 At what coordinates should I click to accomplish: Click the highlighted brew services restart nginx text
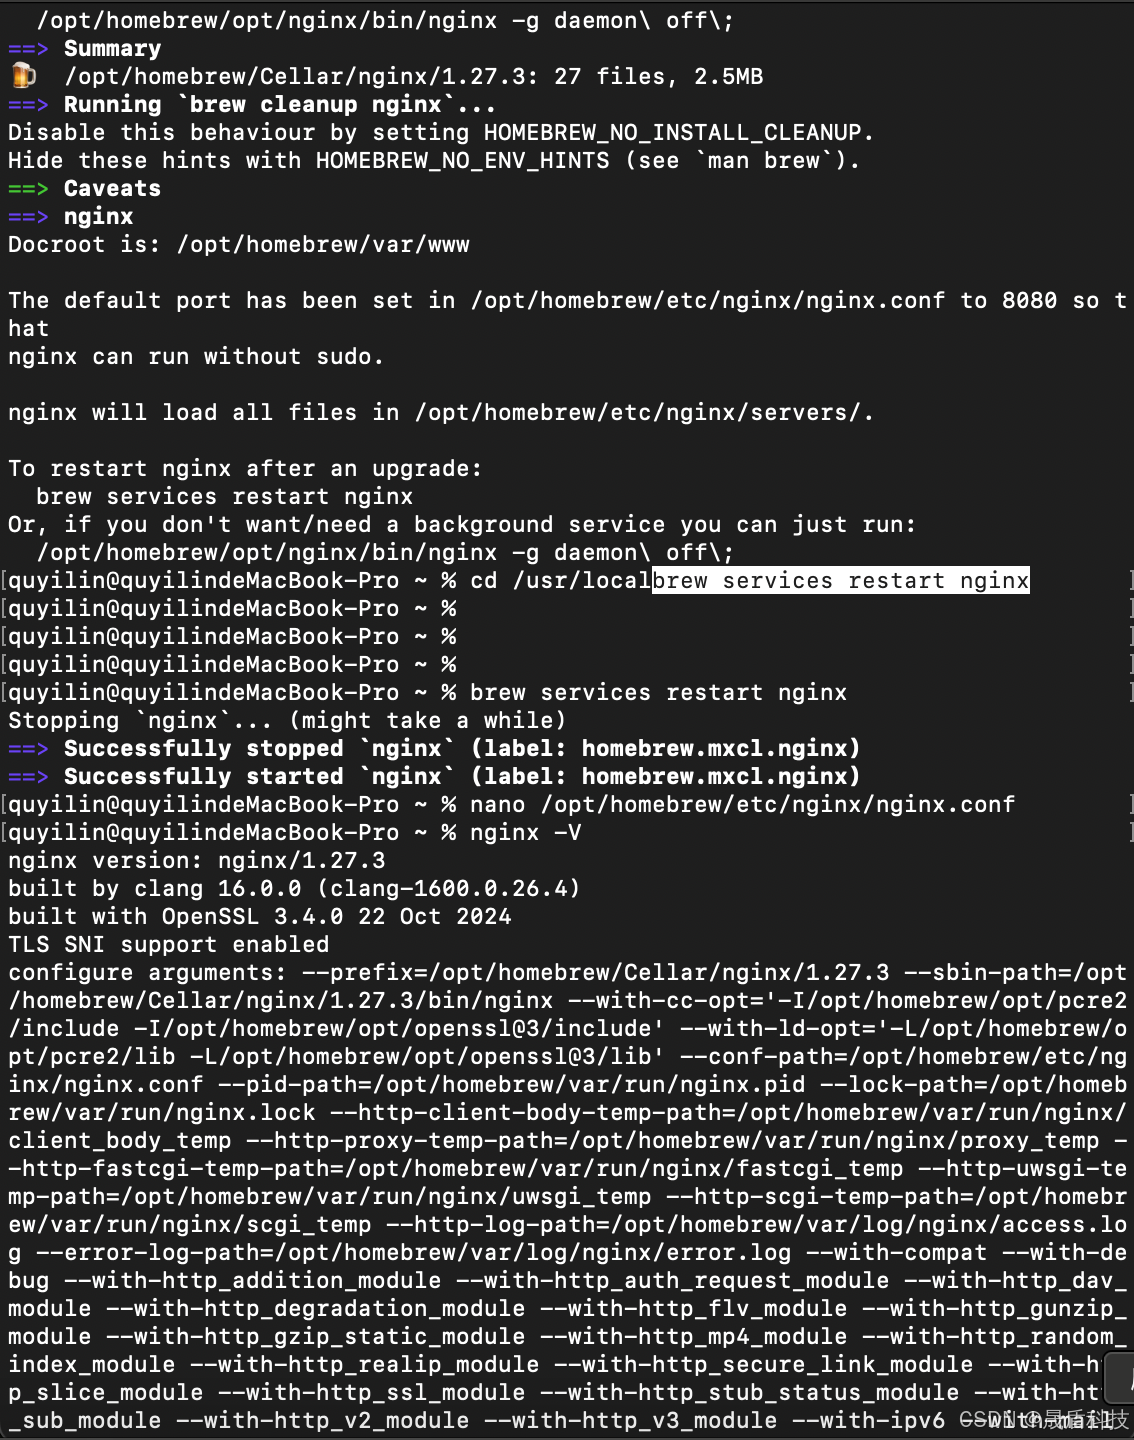[x=841, y=581]
